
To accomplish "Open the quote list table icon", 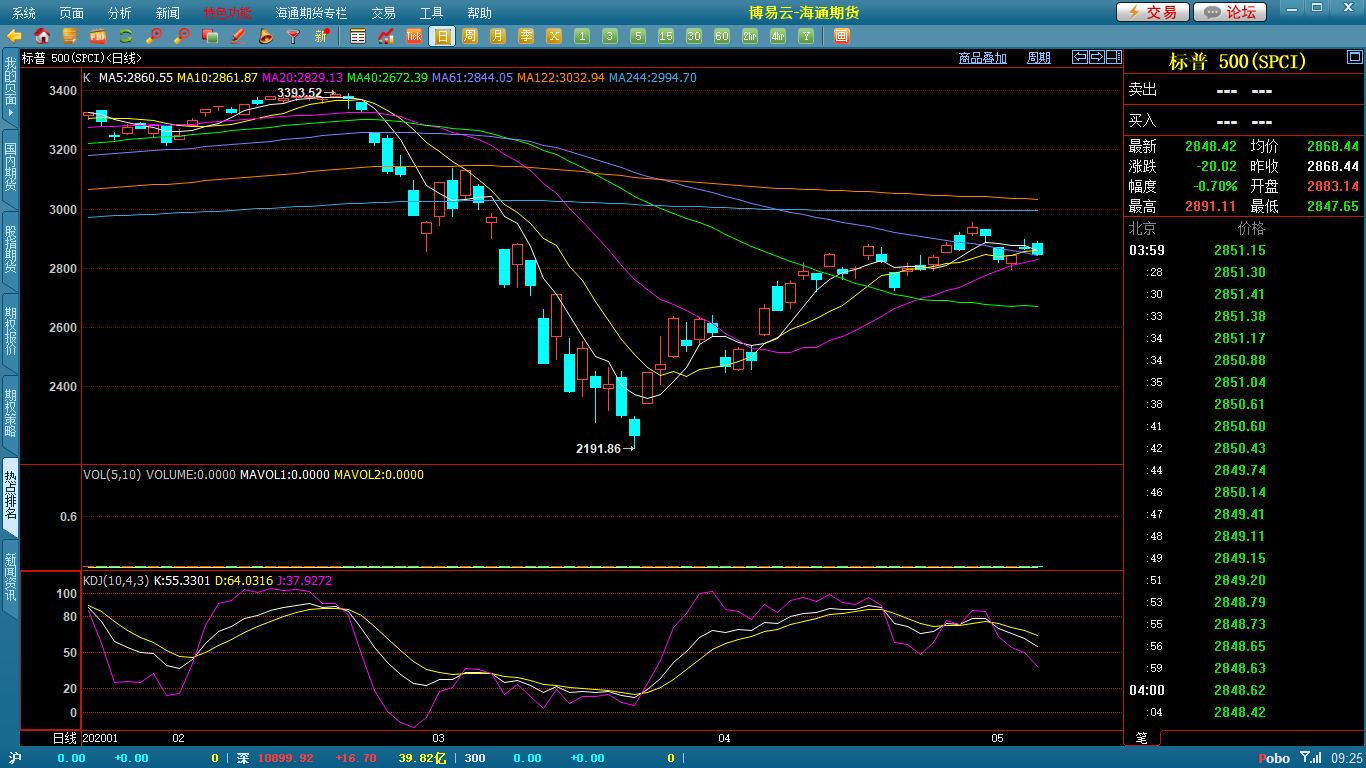I will 358,36.
